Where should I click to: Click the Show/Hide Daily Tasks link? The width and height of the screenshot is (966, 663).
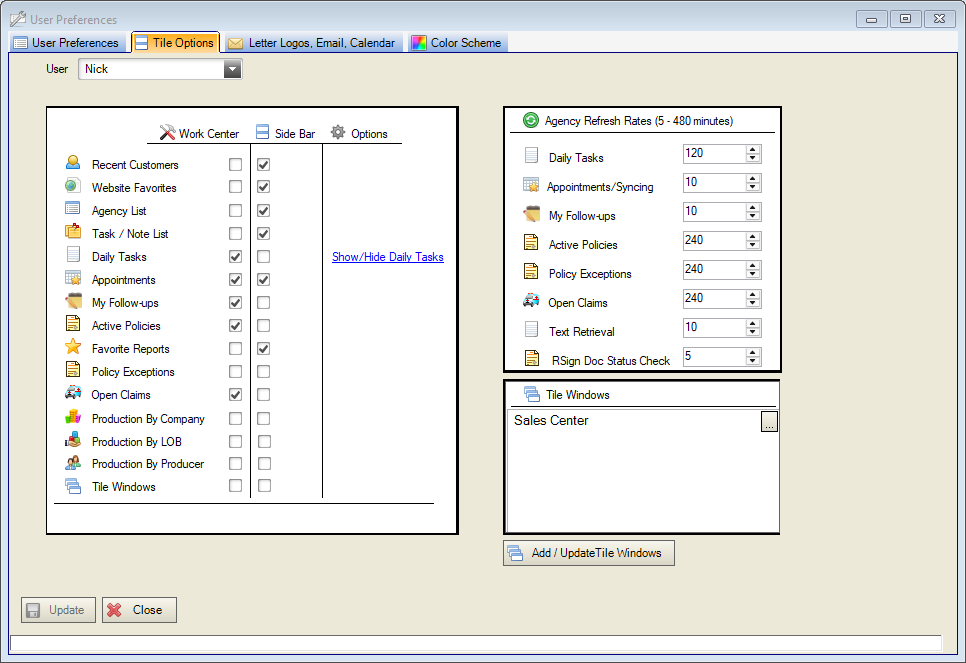389,256
